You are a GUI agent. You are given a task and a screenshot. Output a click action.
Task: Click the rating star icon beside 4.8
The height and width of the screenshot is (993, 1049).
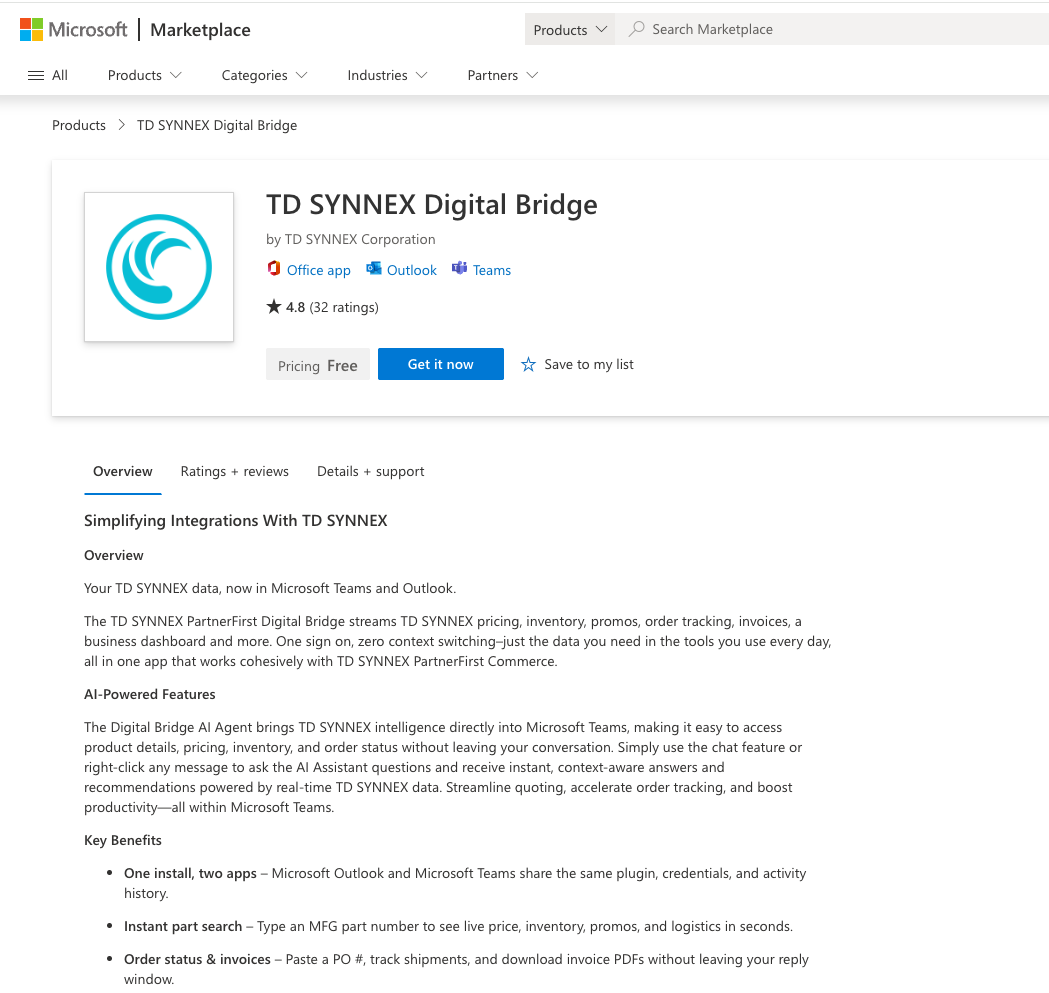tap(274, 307)
